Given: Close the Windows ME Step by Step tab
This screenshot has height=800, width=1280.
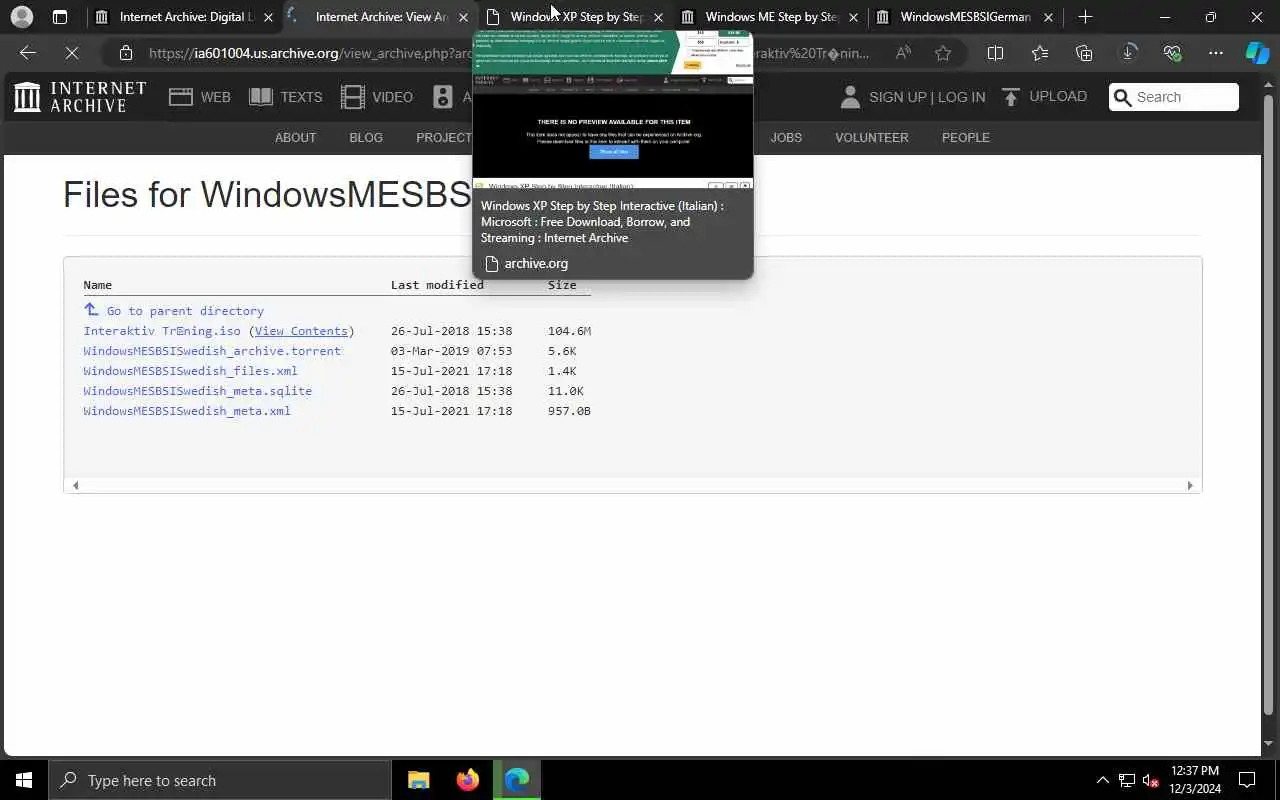Looking at the screenshot, I should point(853,17).
